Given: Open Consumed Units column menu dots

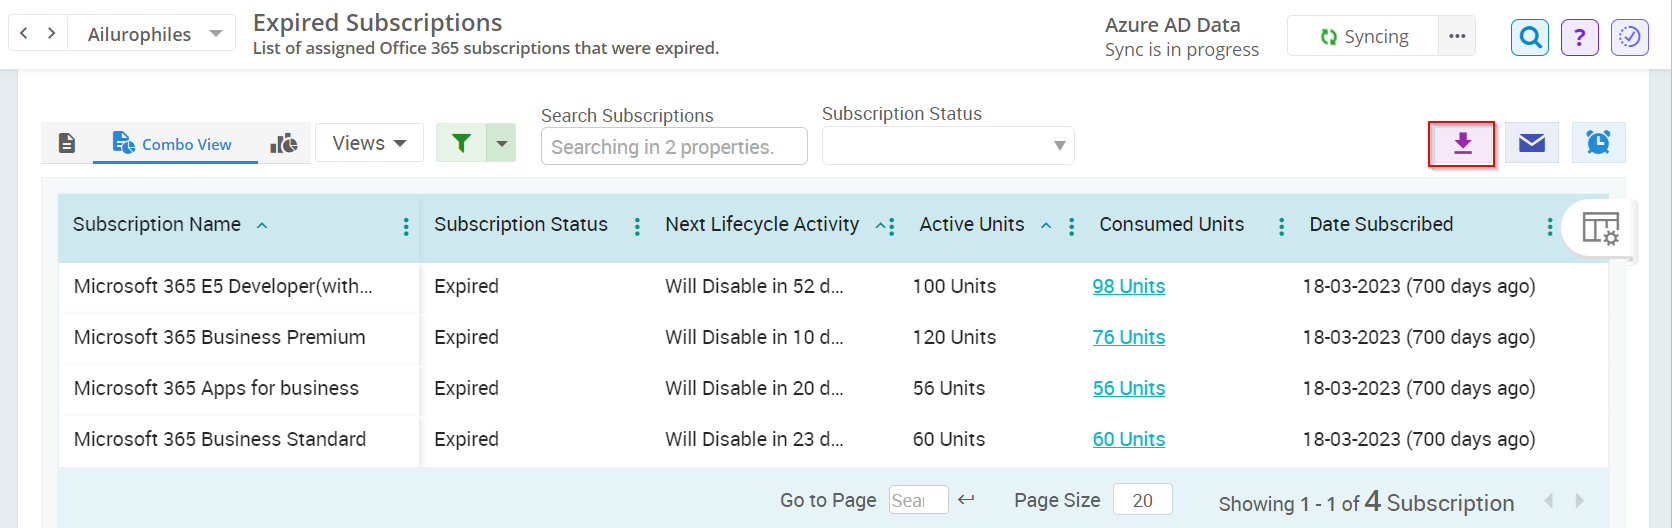Looking at the screenshot, I should coord(1281,227).
